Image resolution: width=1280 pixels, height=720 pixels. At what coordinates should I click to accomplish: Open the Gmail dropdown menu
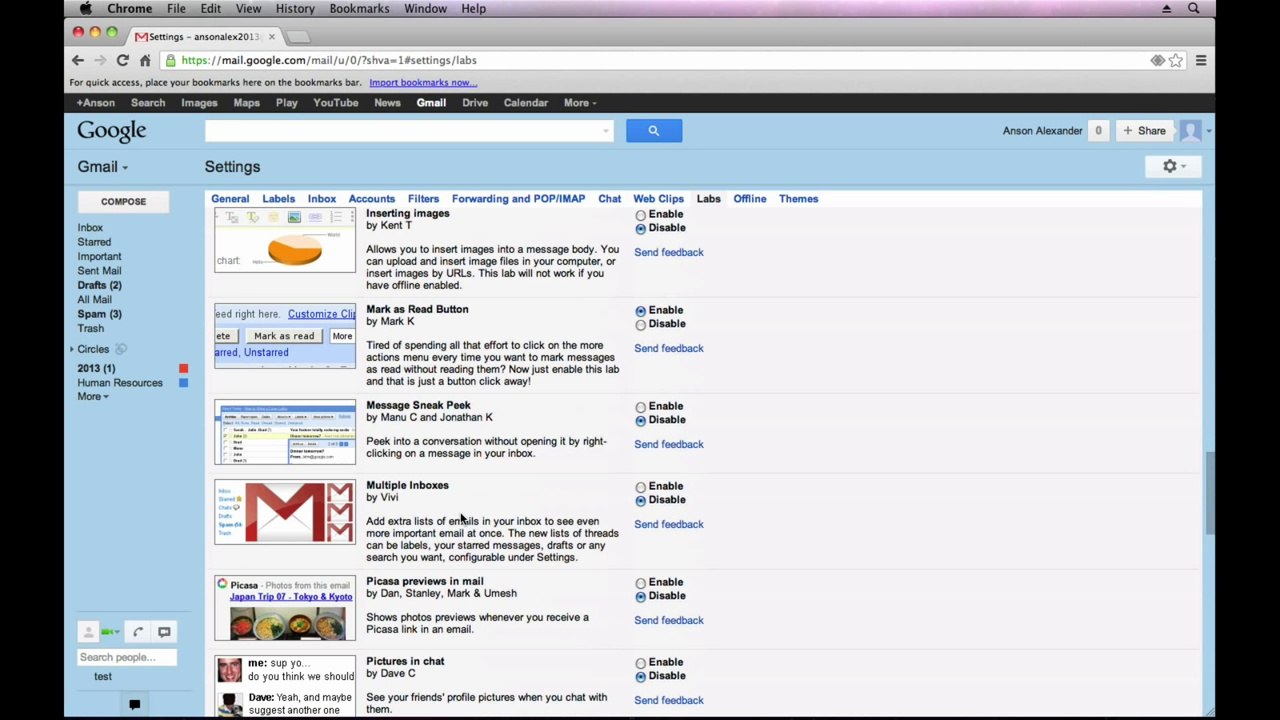click(103, 167)
